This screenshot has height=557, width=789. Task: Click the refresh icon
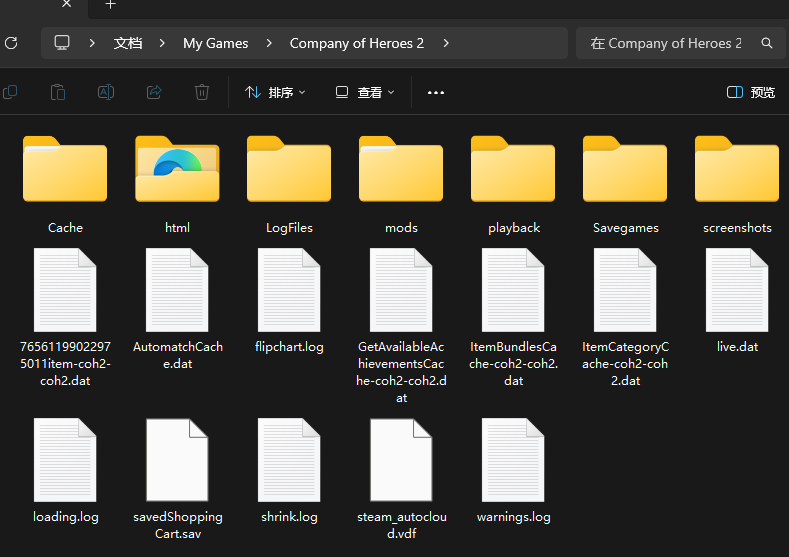coord(11,43)
